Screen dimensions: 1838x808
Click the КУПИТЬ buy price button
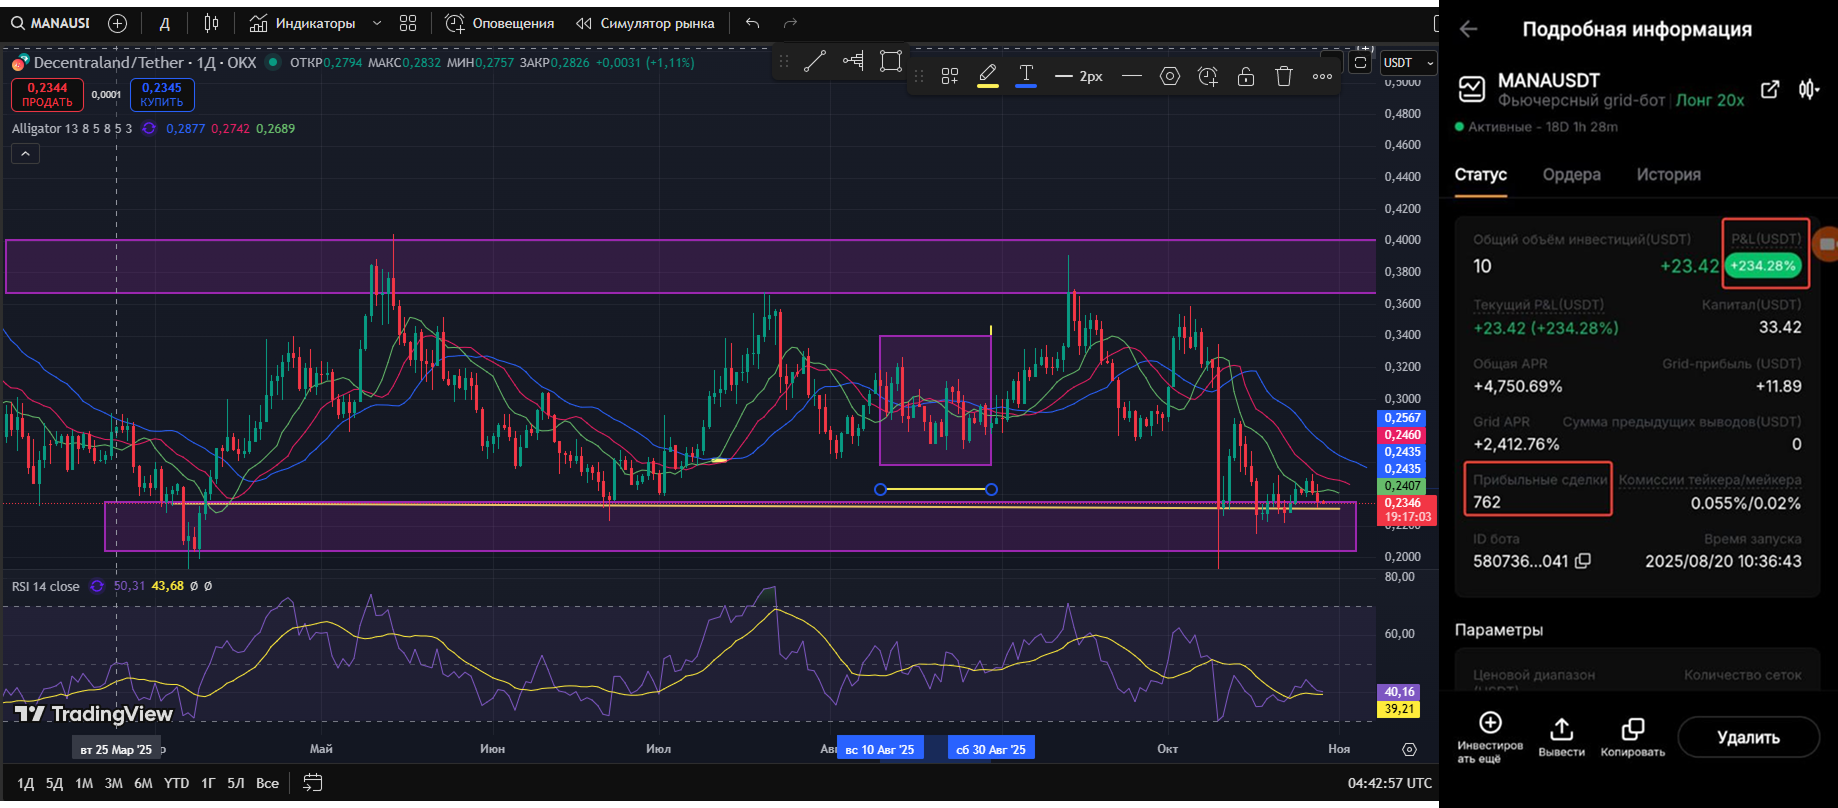pyautogui.click(x=162, y=95)
